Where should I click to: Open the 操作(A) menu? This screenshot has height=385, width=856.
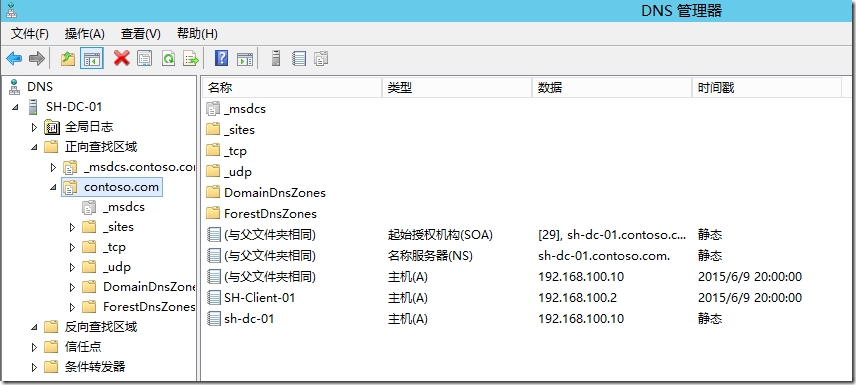click(85, 34)
